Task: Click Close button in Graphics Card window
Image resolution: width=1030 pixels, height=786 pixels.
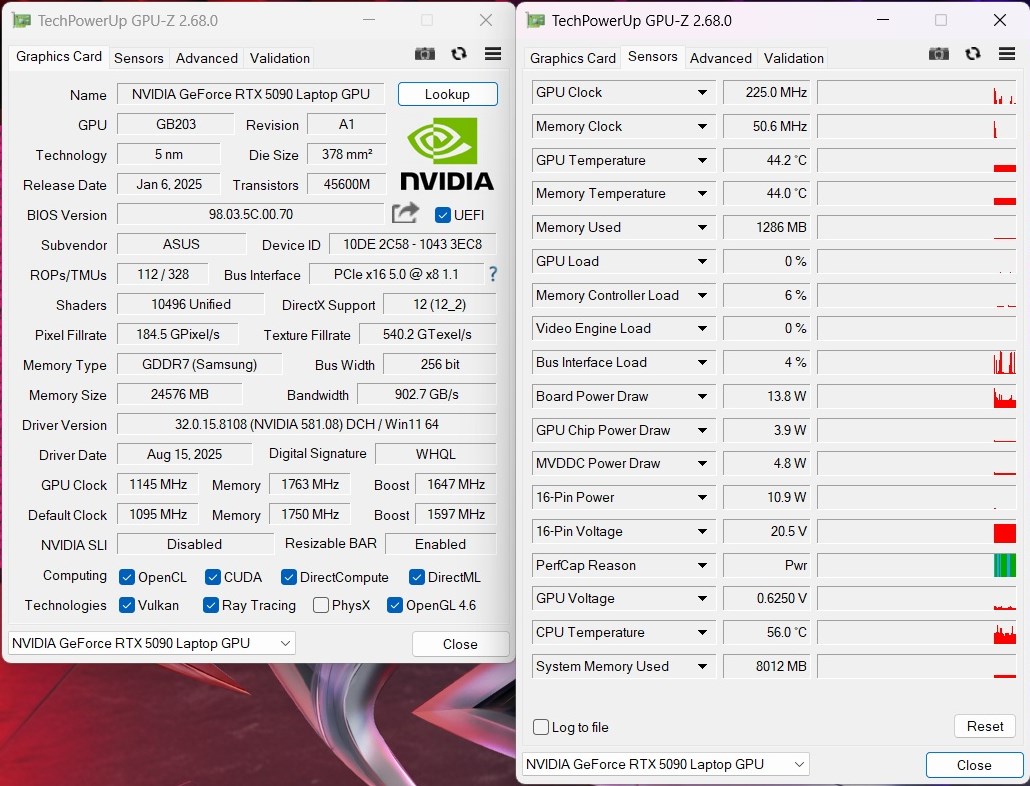Action: (x=460, y=644)
